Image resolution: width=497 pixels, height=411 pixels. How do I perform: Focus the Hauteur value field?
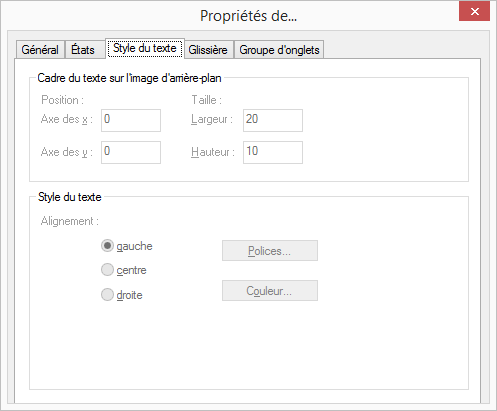[x=273, y=152]
